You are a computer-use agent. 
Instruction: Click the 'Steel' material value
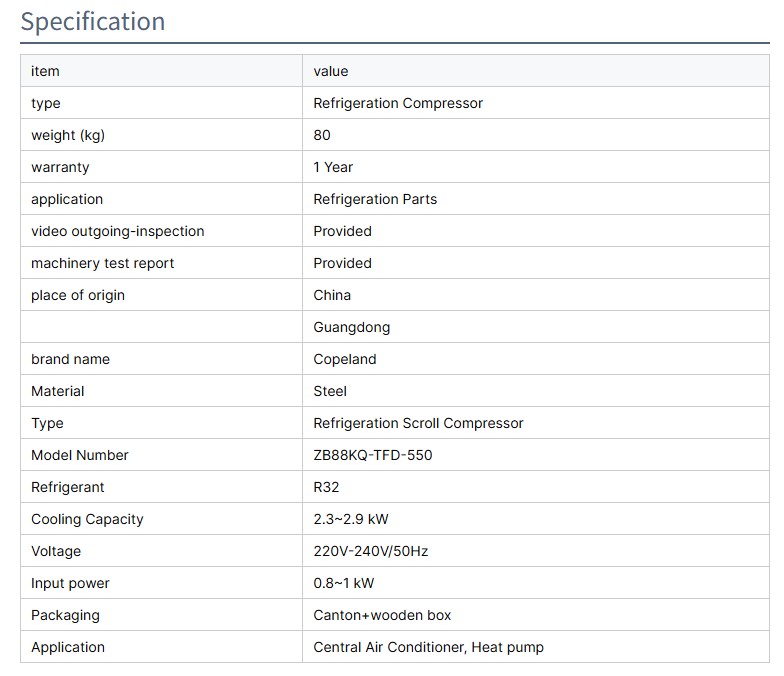click(330, 391)
